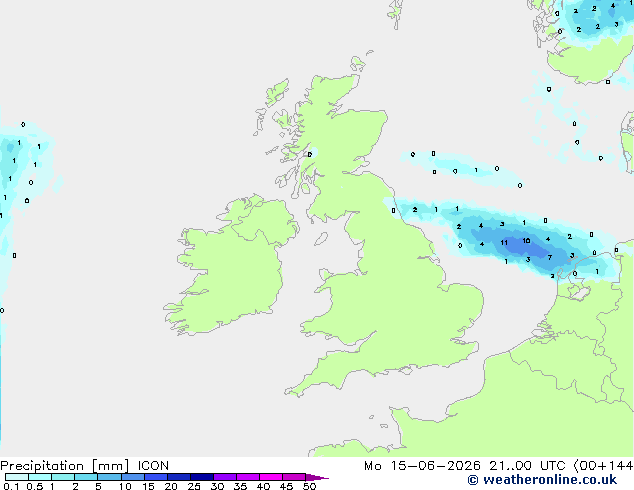
Task: Click the legend scale label '0.1'
Action: [x=11, y=486]
